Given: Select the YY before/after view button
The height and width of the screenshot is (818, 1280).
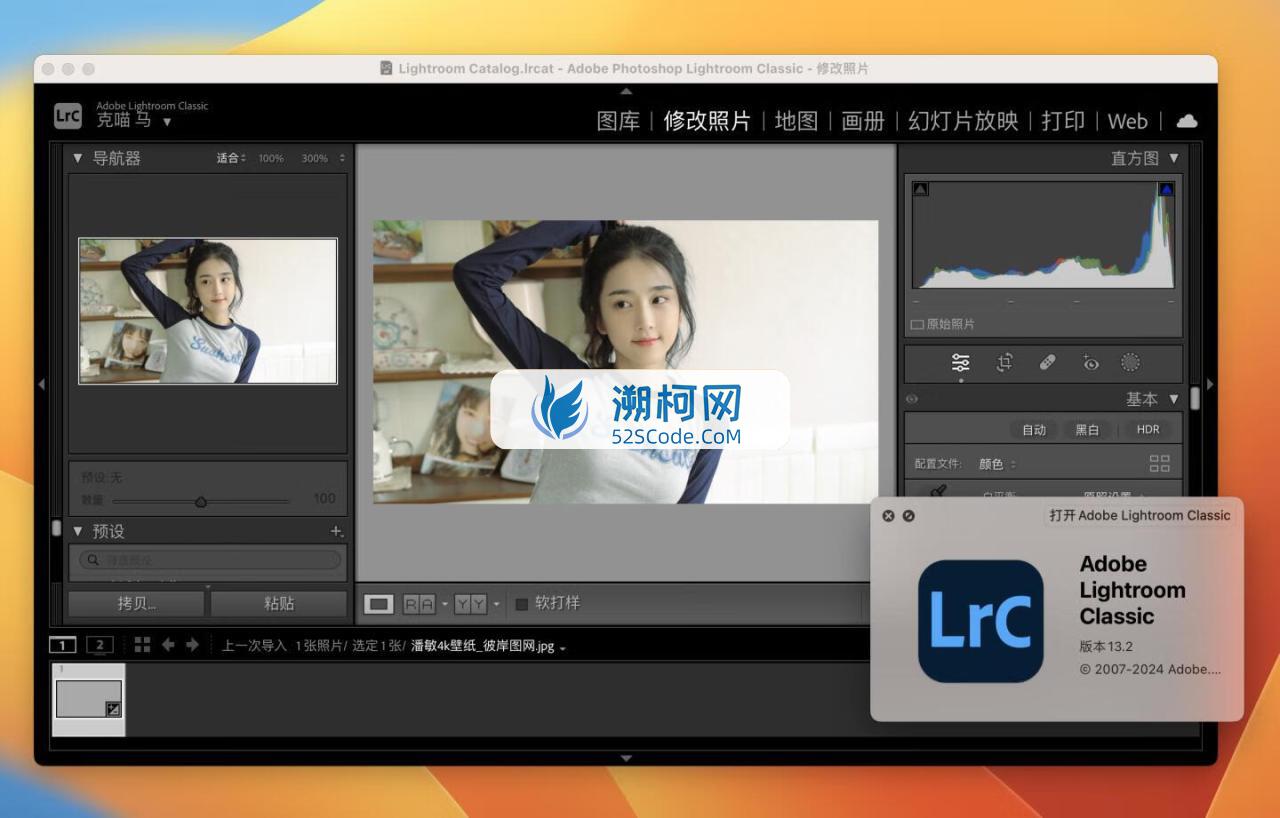Looking at the screenshot, I should [x=470, y=604].
